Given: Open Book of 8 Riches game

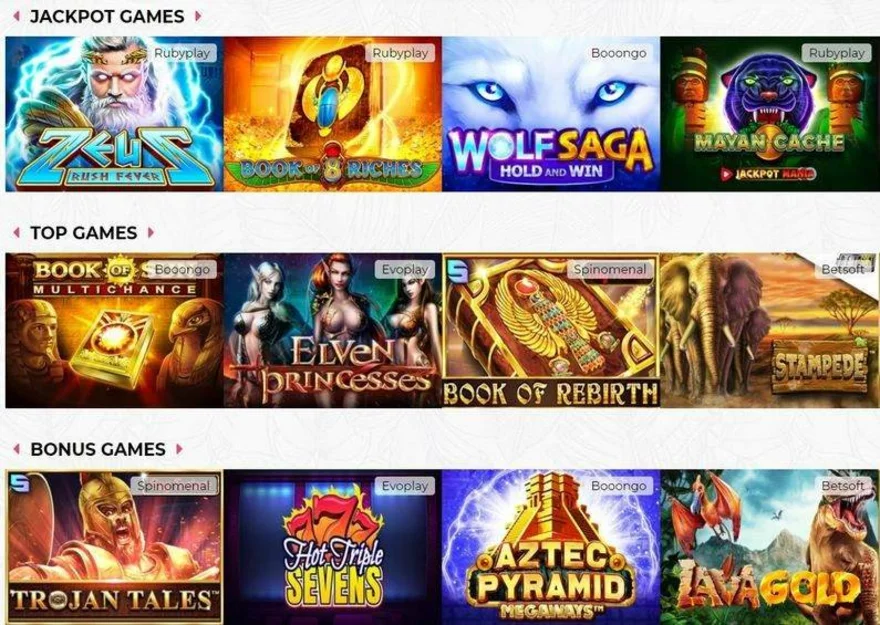Looking at the screenshot, I should 333,114.
